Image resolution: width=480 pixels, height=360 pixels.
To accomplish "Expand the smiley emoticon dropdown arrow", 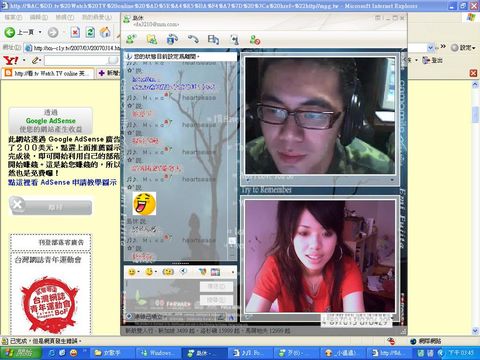I will pyautogui.click(x=138, y=272).
